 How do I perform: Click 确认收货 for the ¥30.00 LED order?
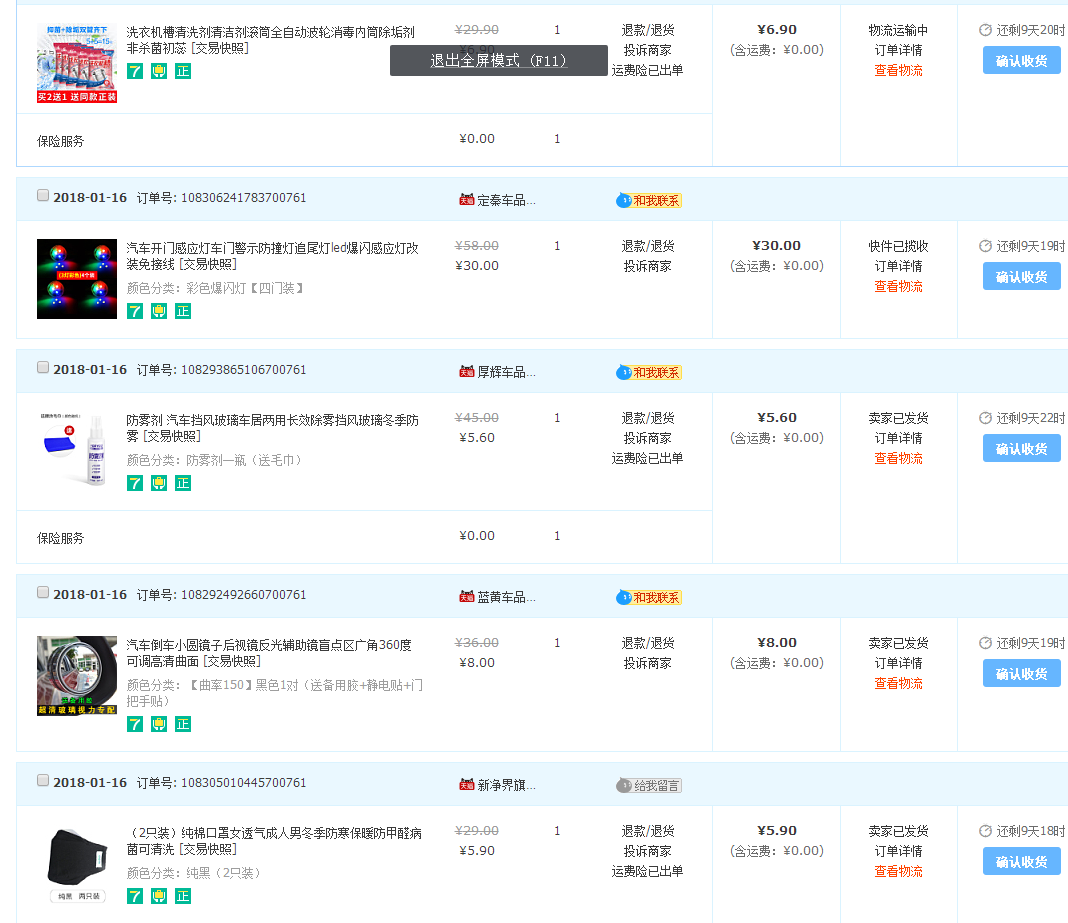(x=1021, y=276)
